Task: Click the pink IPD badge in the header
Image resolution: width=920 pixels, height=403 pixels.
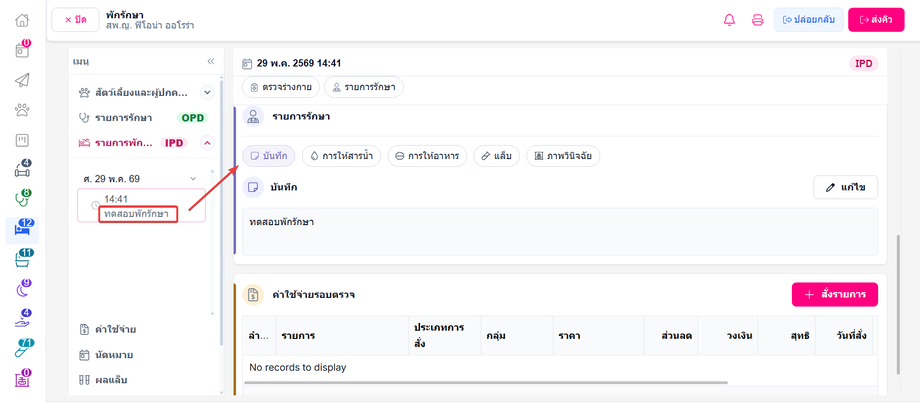Action: tap(864, 63)
